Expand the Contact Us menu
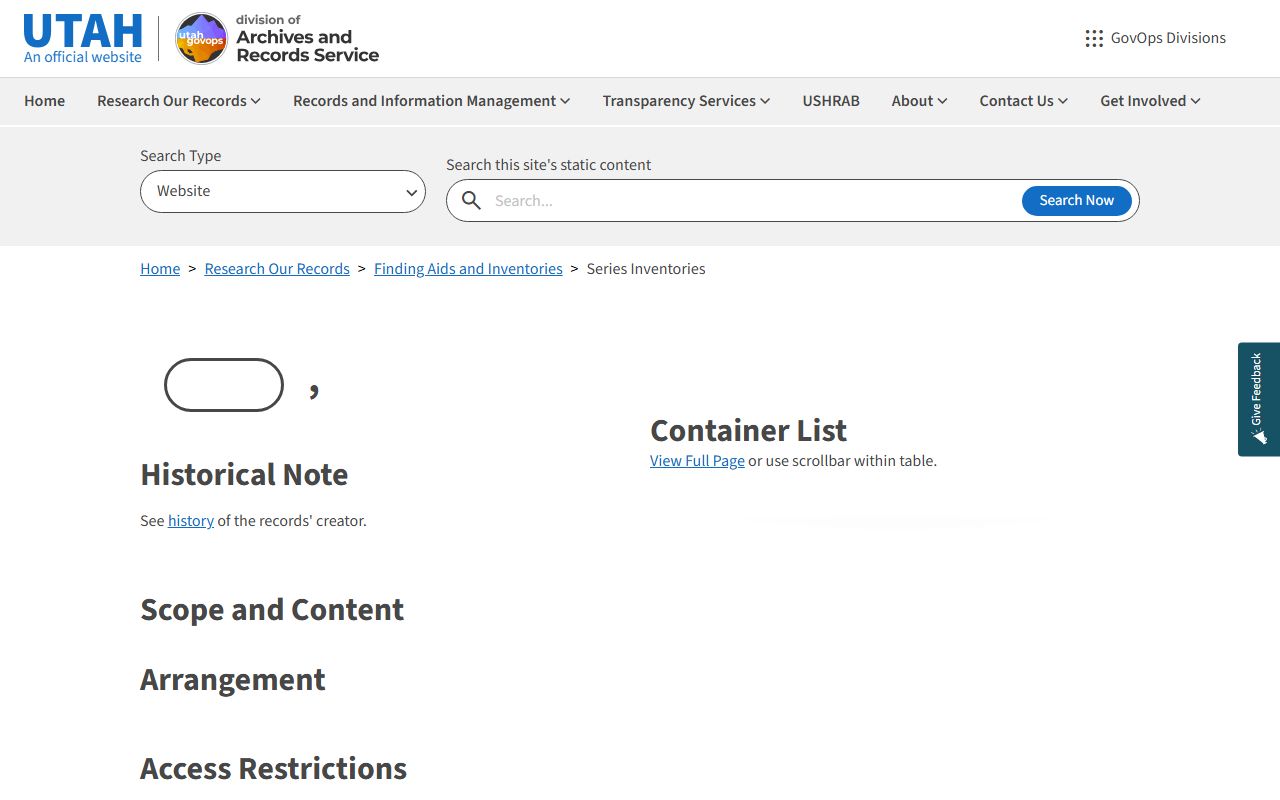 click(1023, 101)
